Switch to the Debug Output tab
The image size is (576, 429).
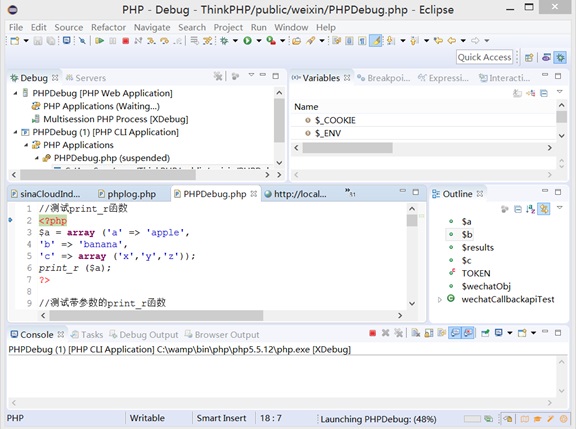point(144,335)
